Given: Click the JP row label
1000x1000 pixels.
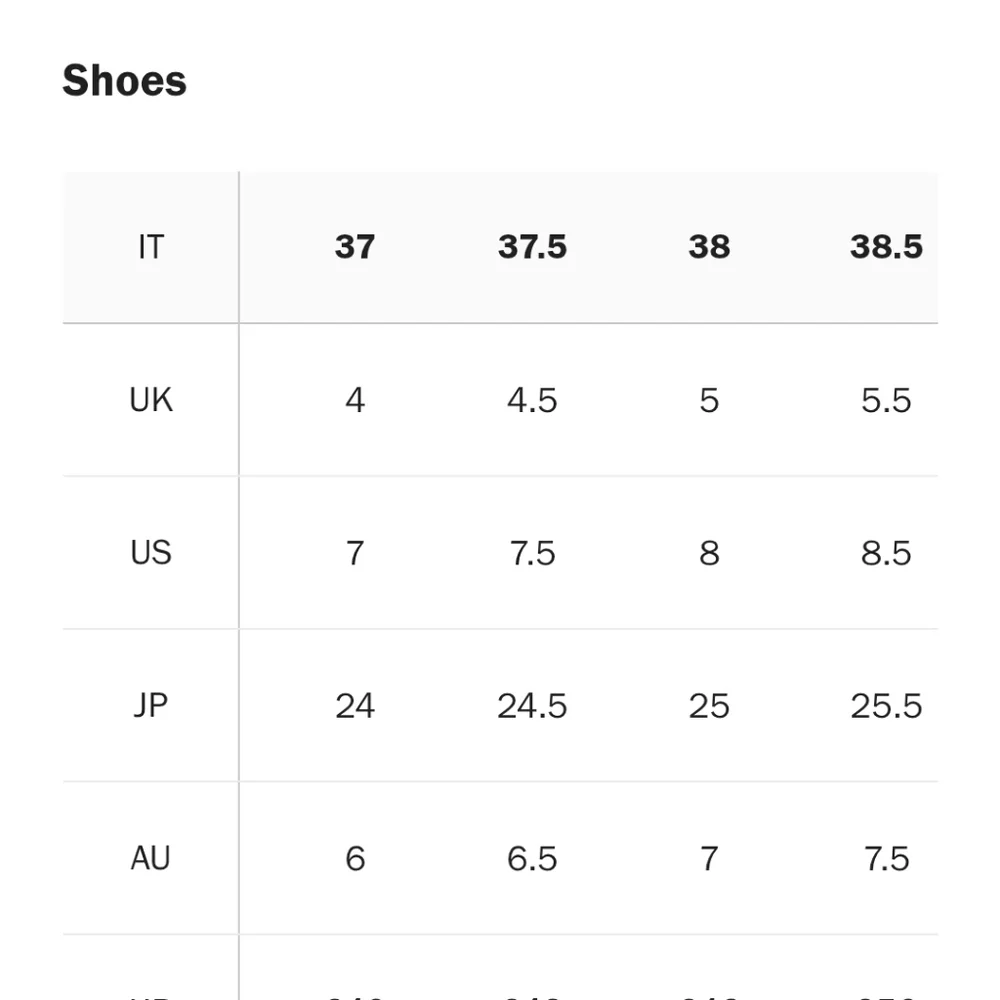Looking at the screenshot, I should 151,705.
